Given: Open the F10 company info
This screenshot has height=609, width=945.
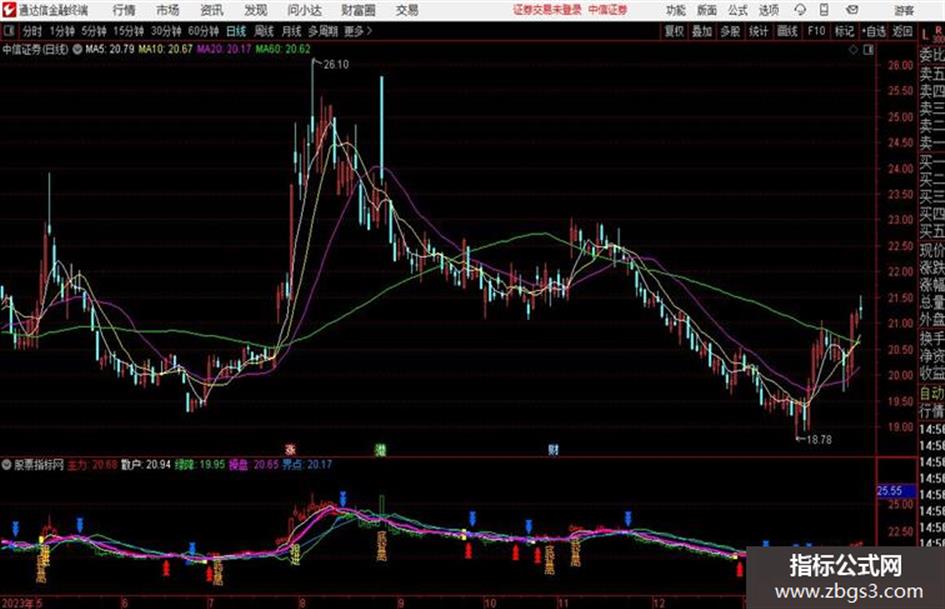Looking at the screenshot, I should pos(816,31).
